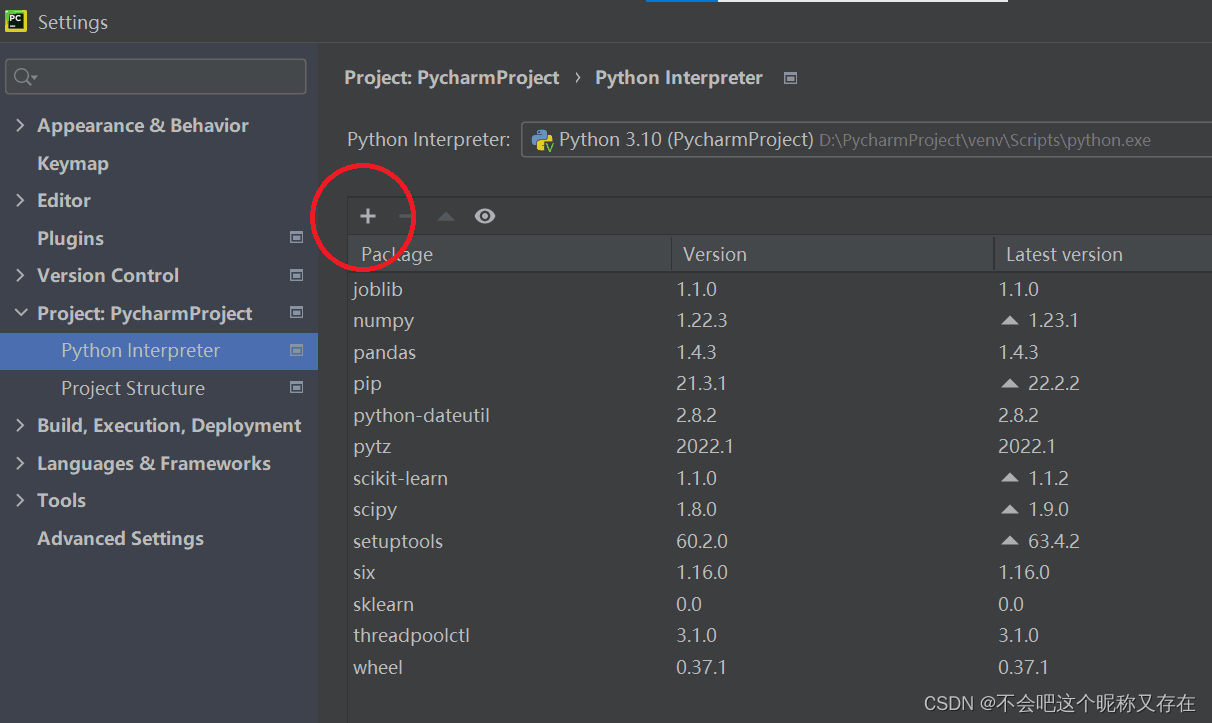1212x723 pixels.
Task: Click the plus icon to install a package
Action: click(x=368, y=216)
